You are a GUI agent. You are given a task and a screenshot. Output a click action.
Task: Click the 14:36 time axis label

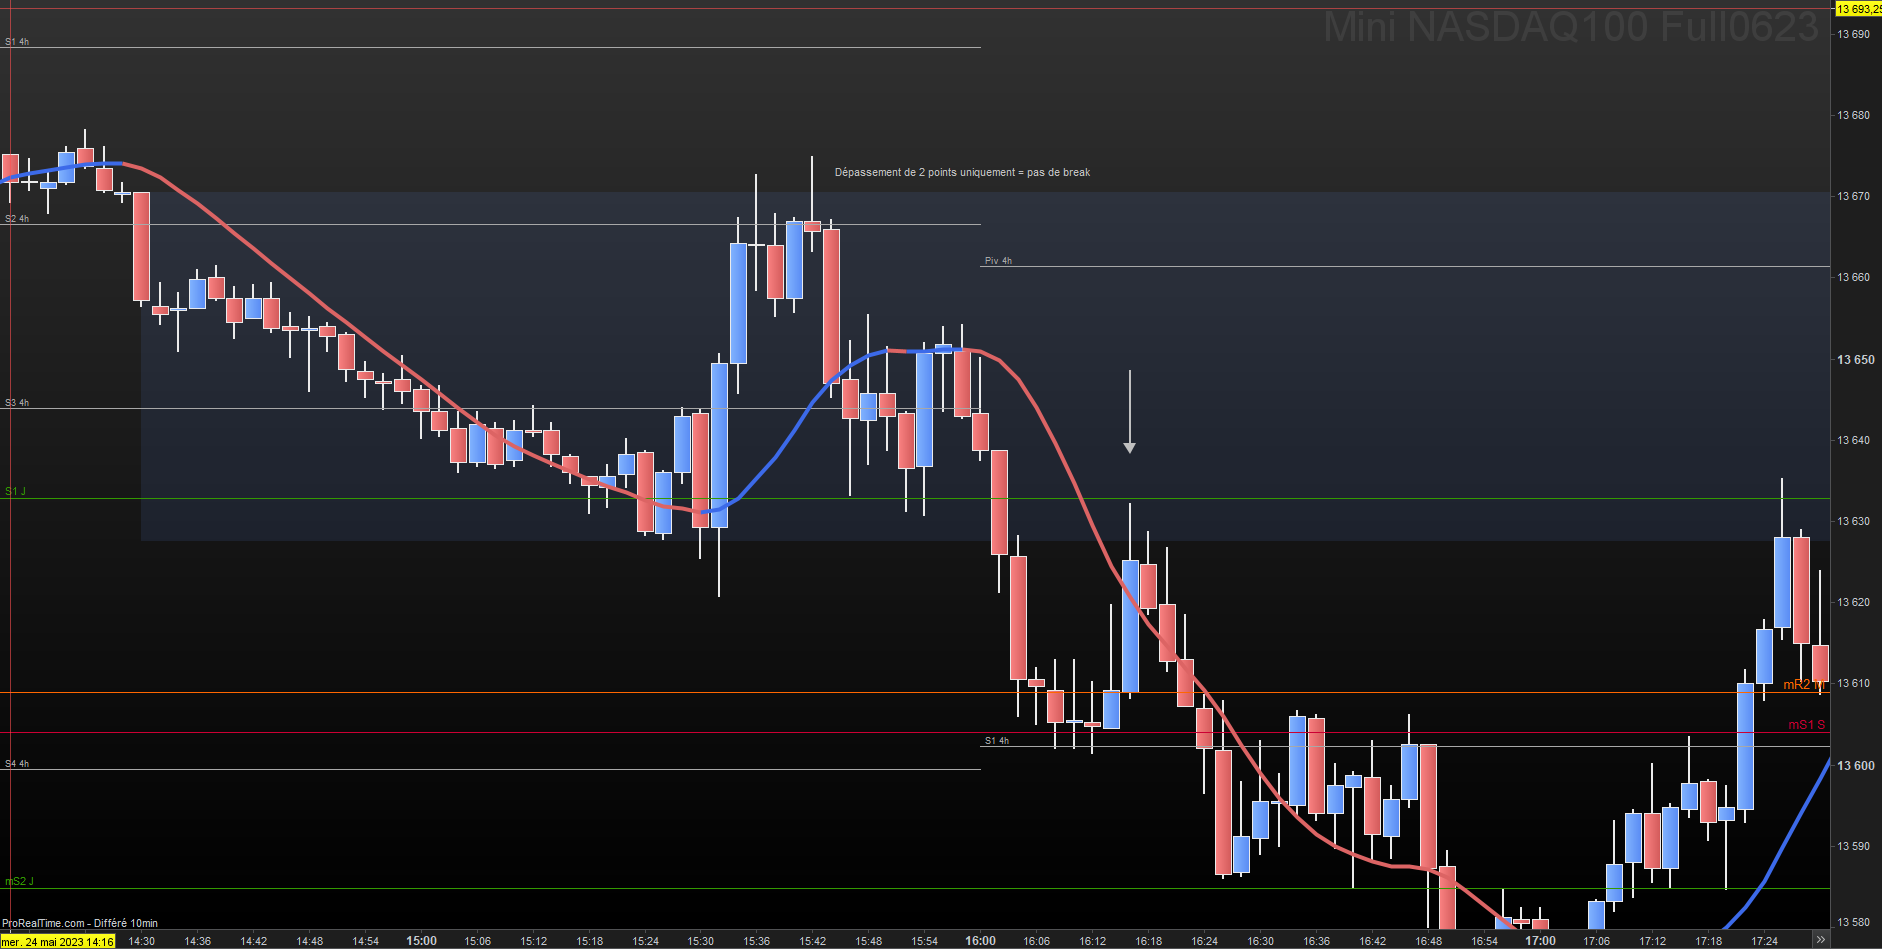click(198, 941)
